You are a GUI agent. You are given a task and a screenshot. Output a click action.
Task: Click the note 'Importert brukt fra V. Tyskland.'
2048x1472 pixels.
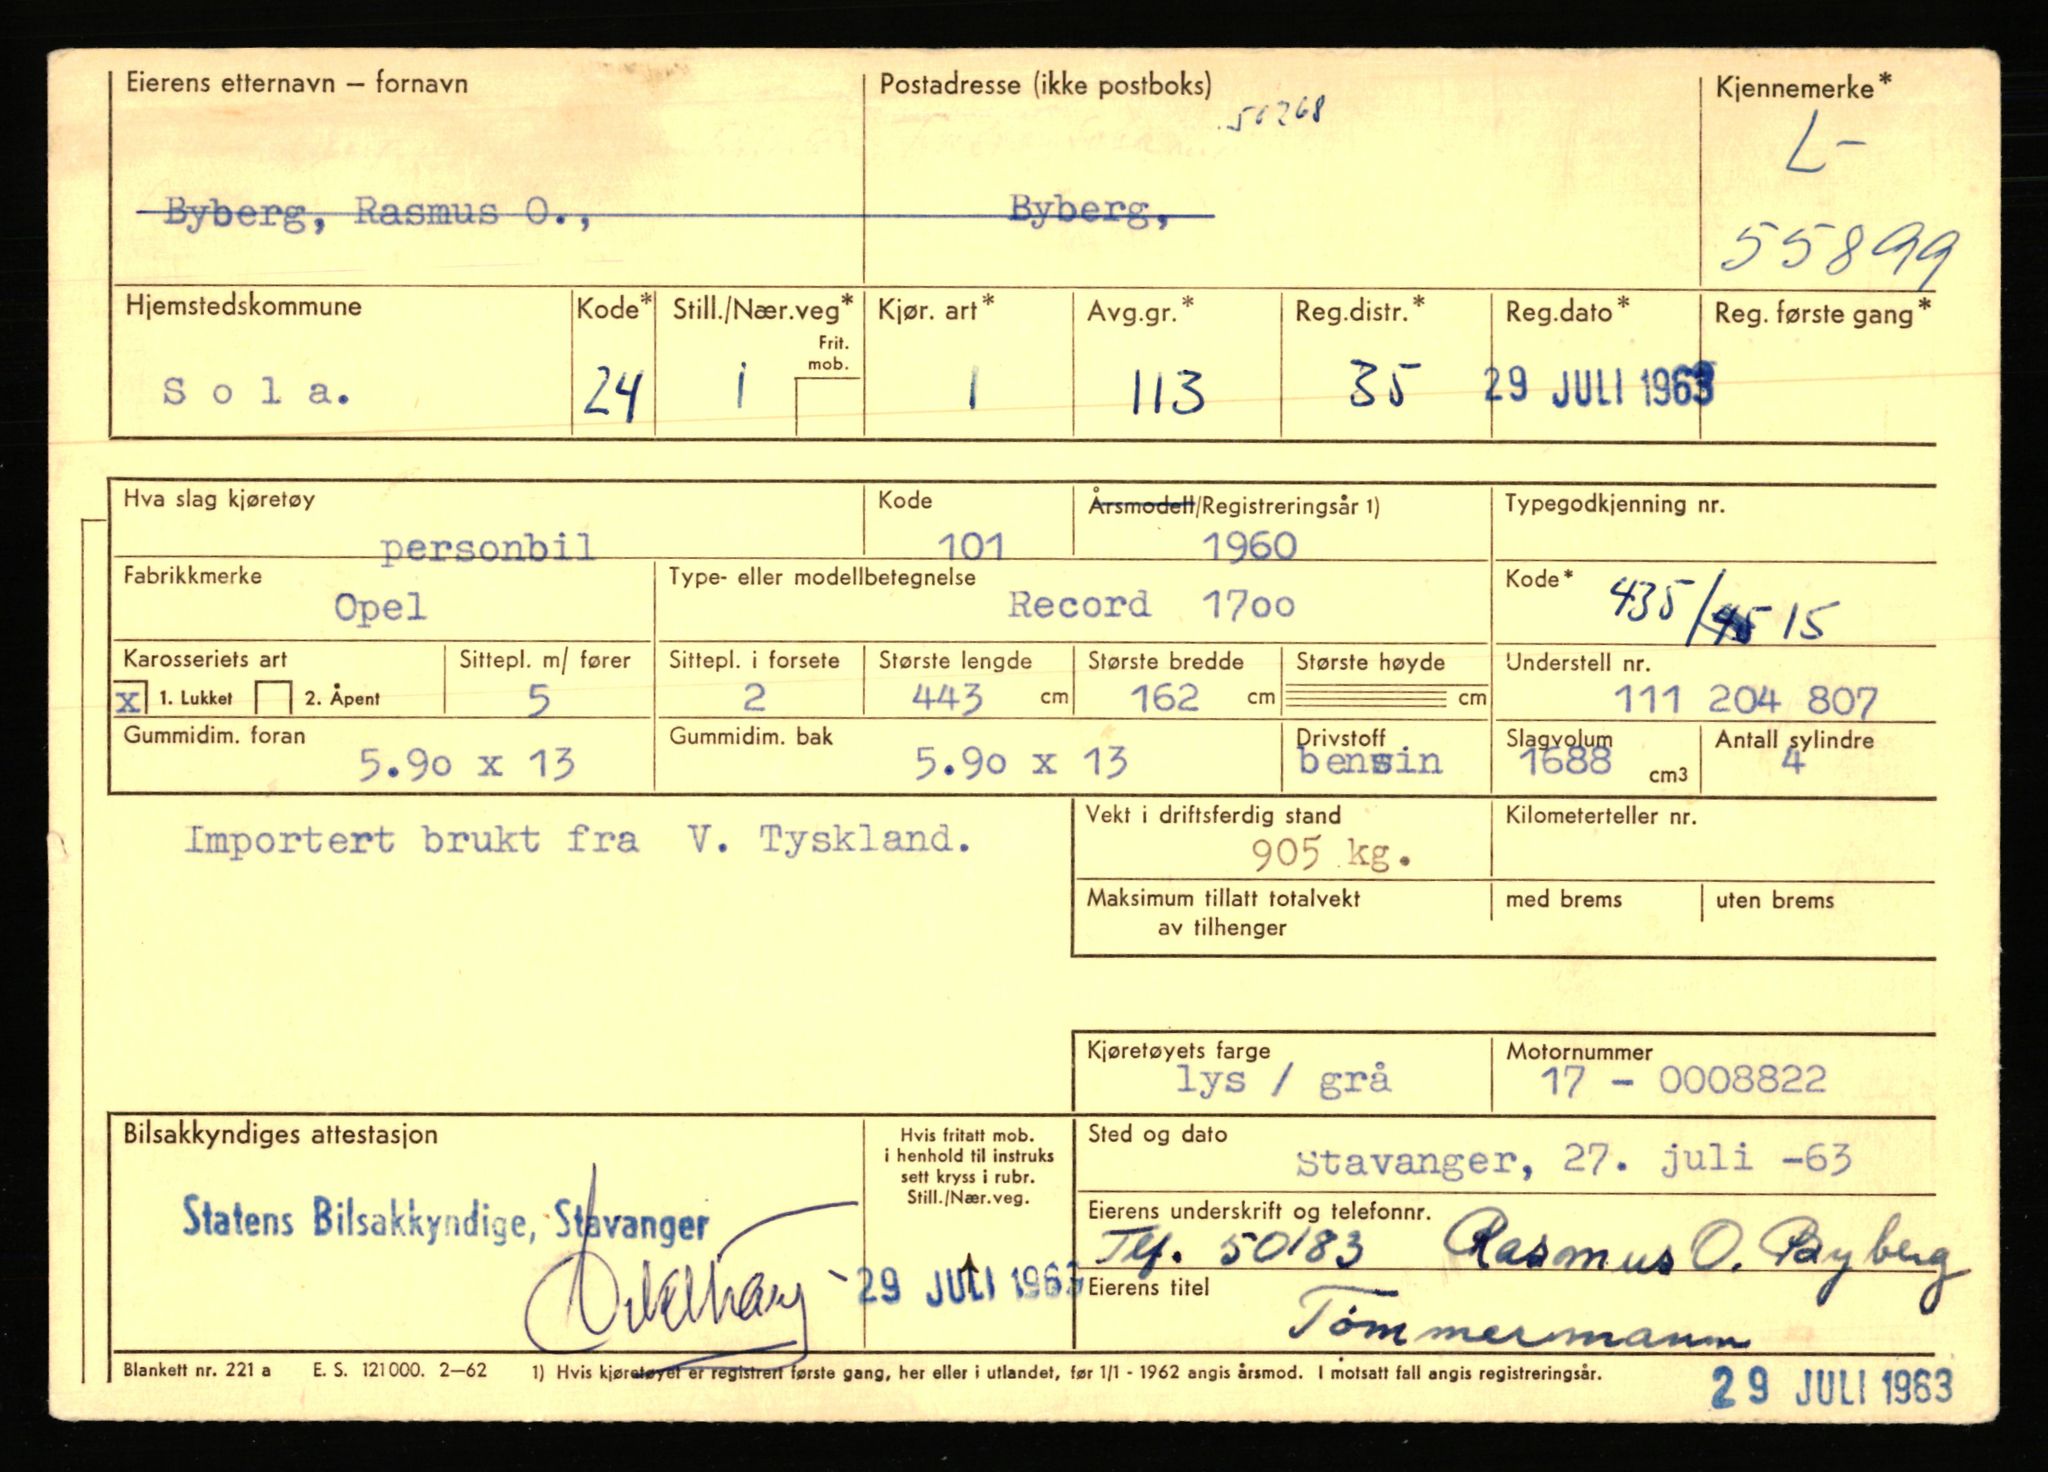click(x=577, y=839)
